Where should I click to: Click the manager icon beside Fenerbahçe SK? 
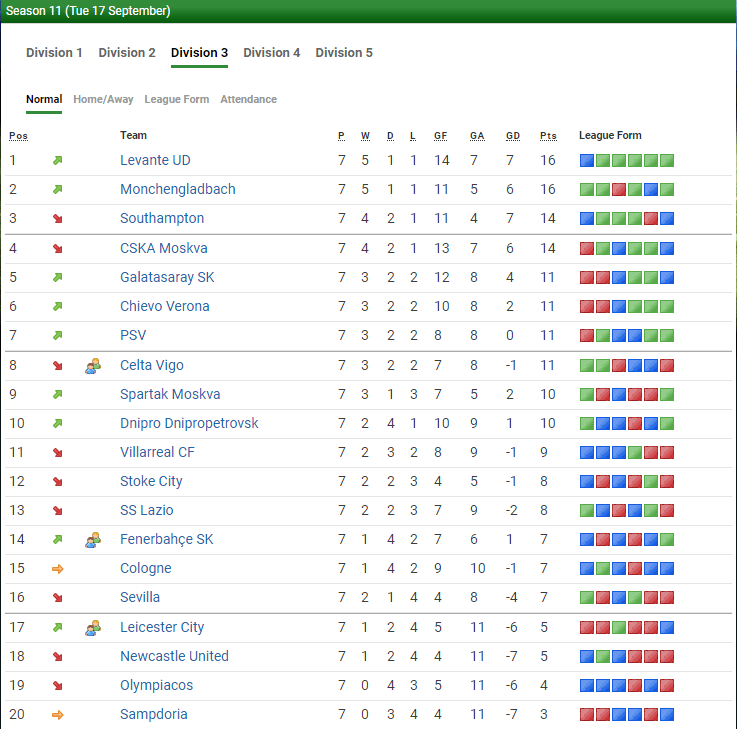(x=93, y=540)
